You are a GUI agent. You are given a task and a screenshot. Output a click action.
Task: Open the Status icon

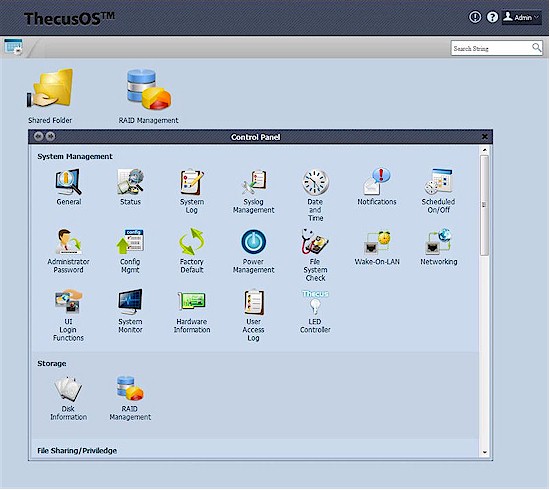coord(130,187)
